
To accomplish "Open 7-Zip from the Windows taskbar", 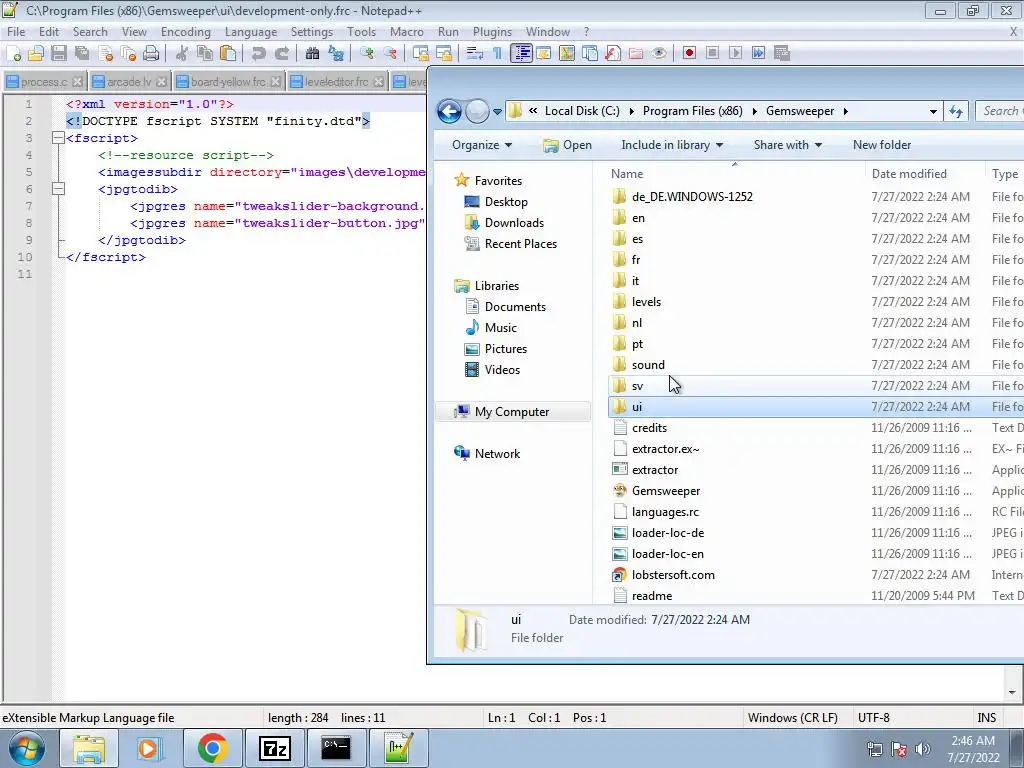I will pos(274,748).
